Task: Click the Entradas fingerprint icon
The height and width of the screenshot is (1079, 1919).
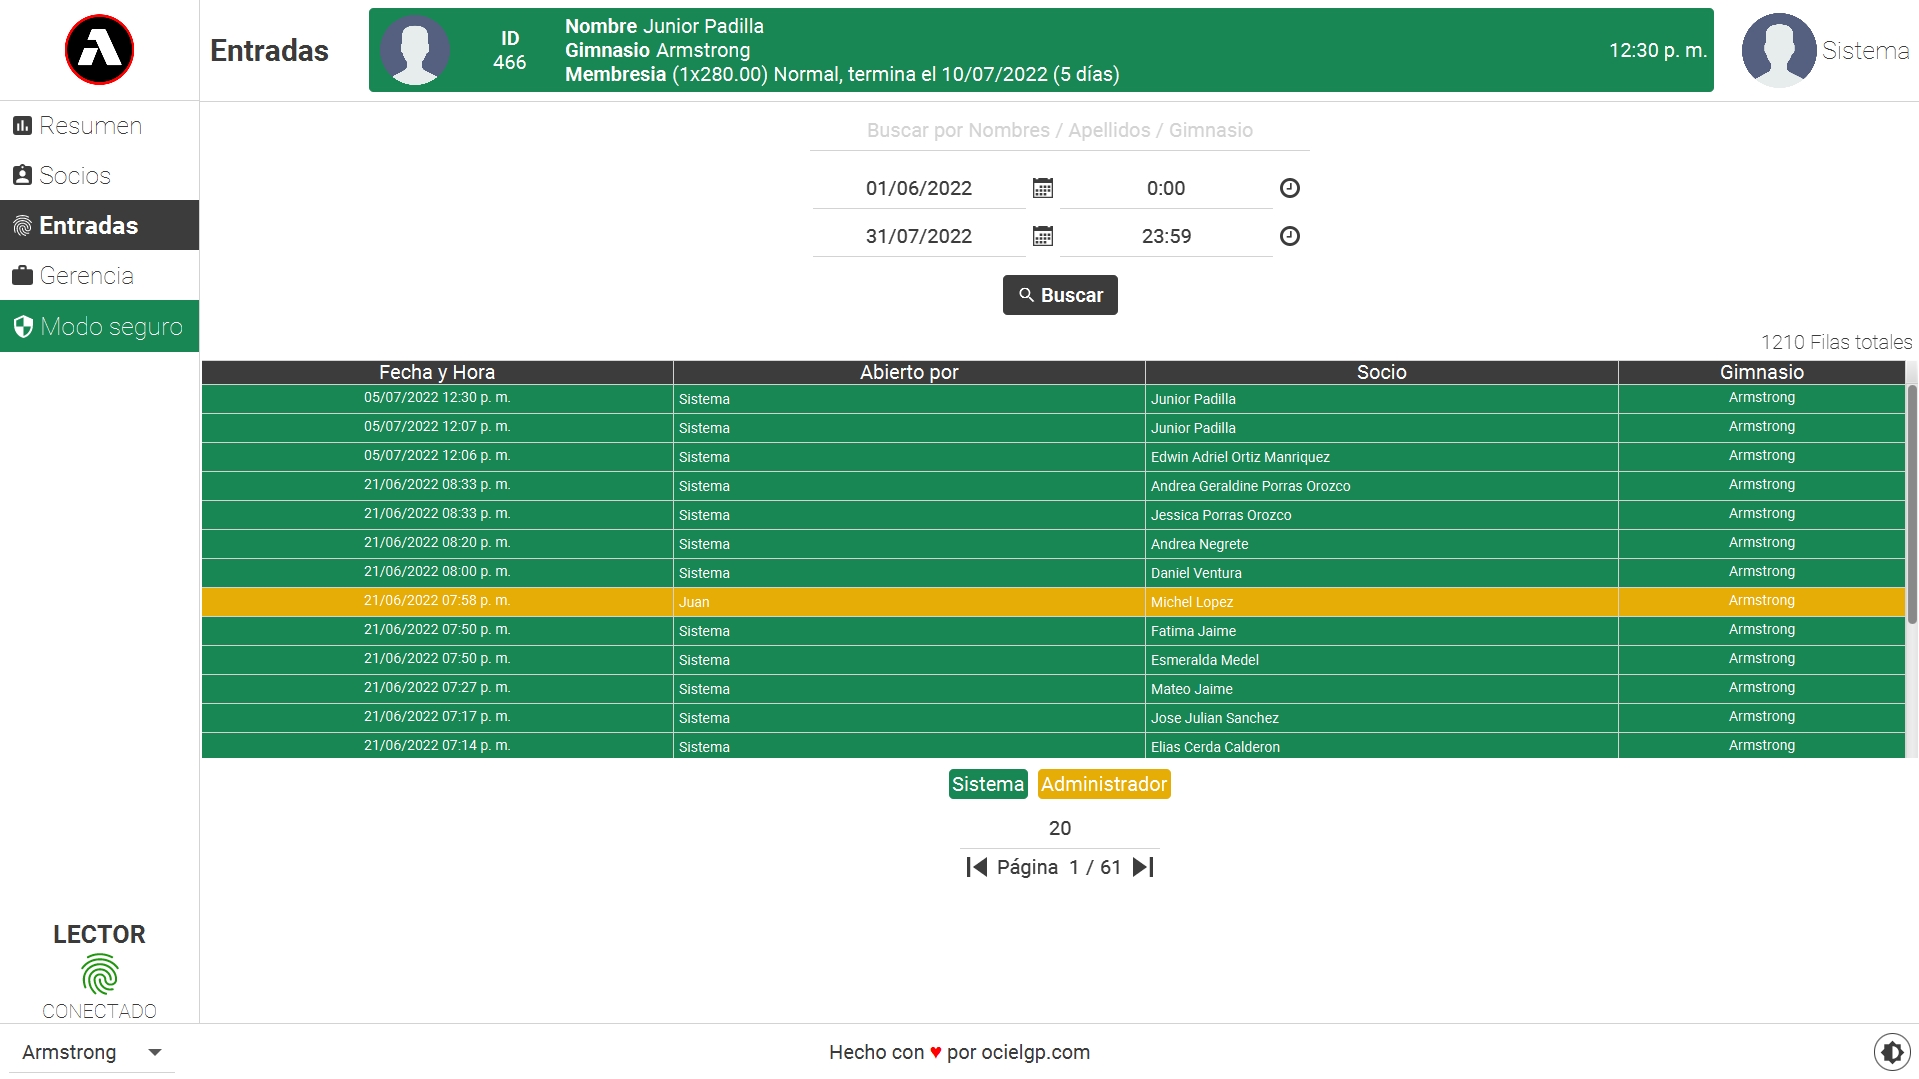Action: 22,226
